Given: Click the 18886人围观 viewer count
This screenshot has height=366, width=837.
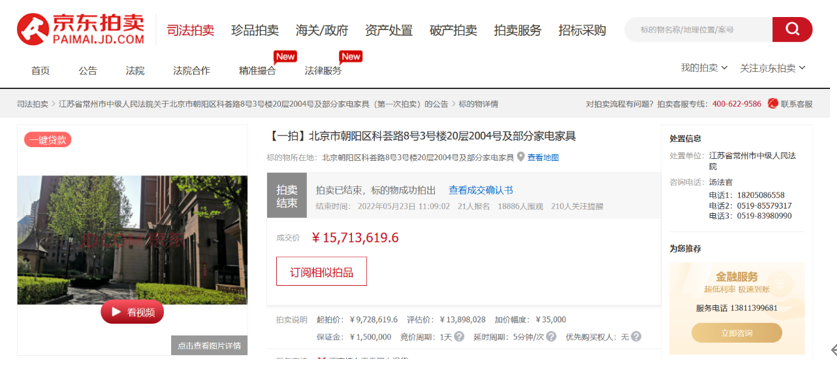Looking at the screenshot, I should pyautogui.click(x=520, y=206).
